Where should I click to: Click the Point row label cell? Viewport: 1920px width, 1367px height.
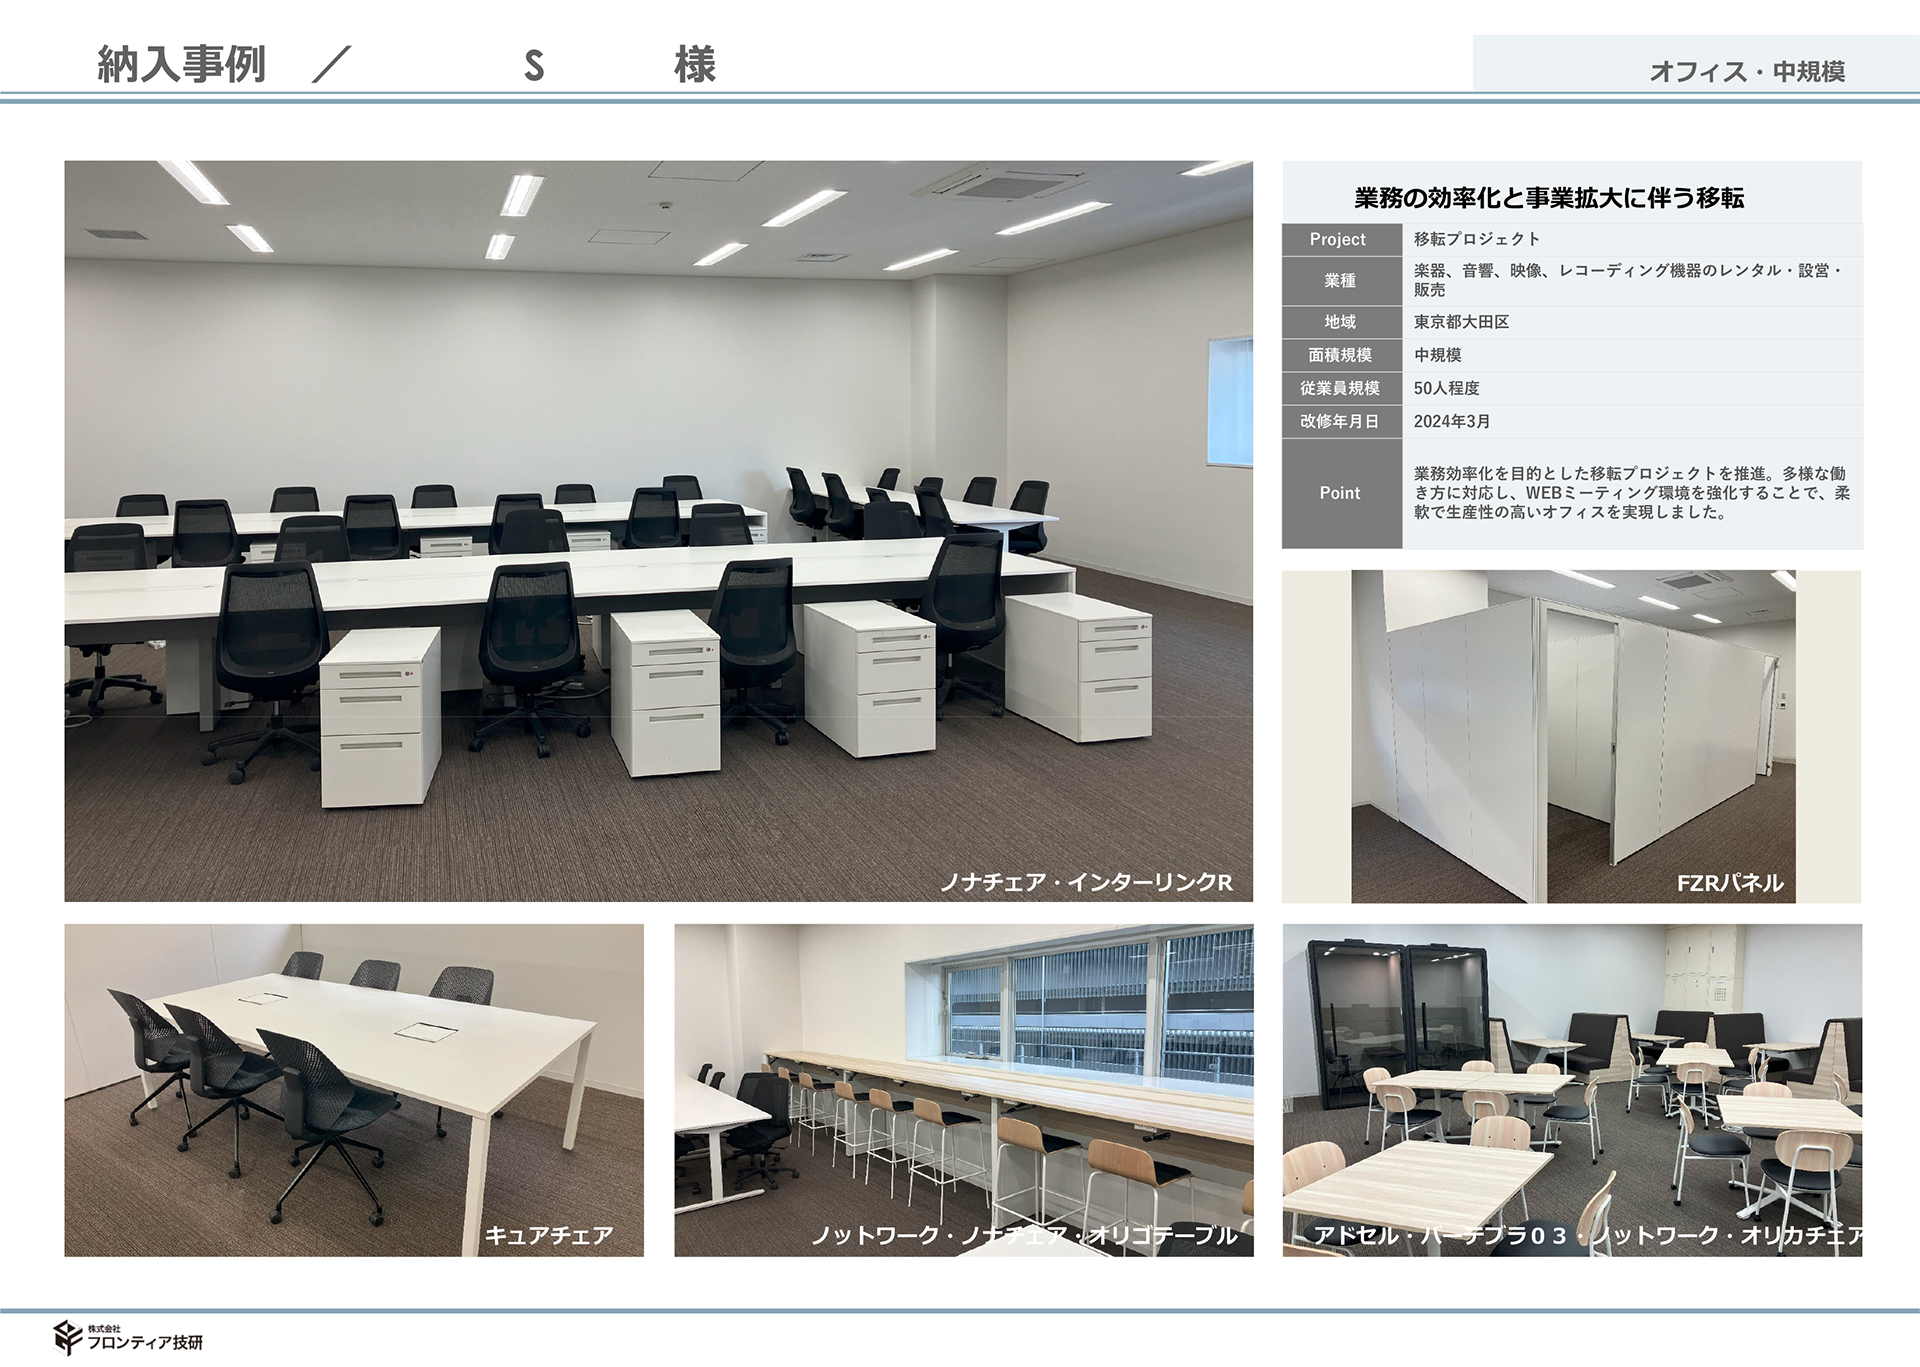(1340, 493)
